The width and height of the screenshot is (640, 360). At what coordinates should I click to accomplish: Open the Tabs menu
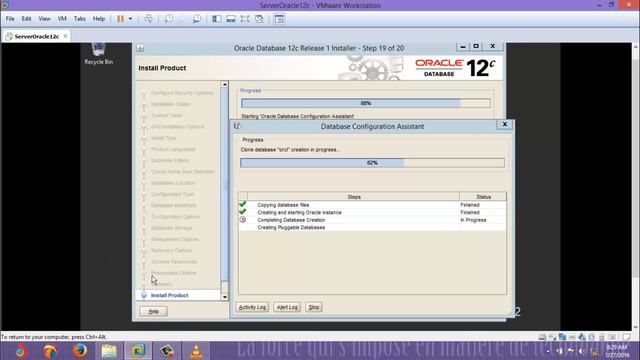(80, 19)
